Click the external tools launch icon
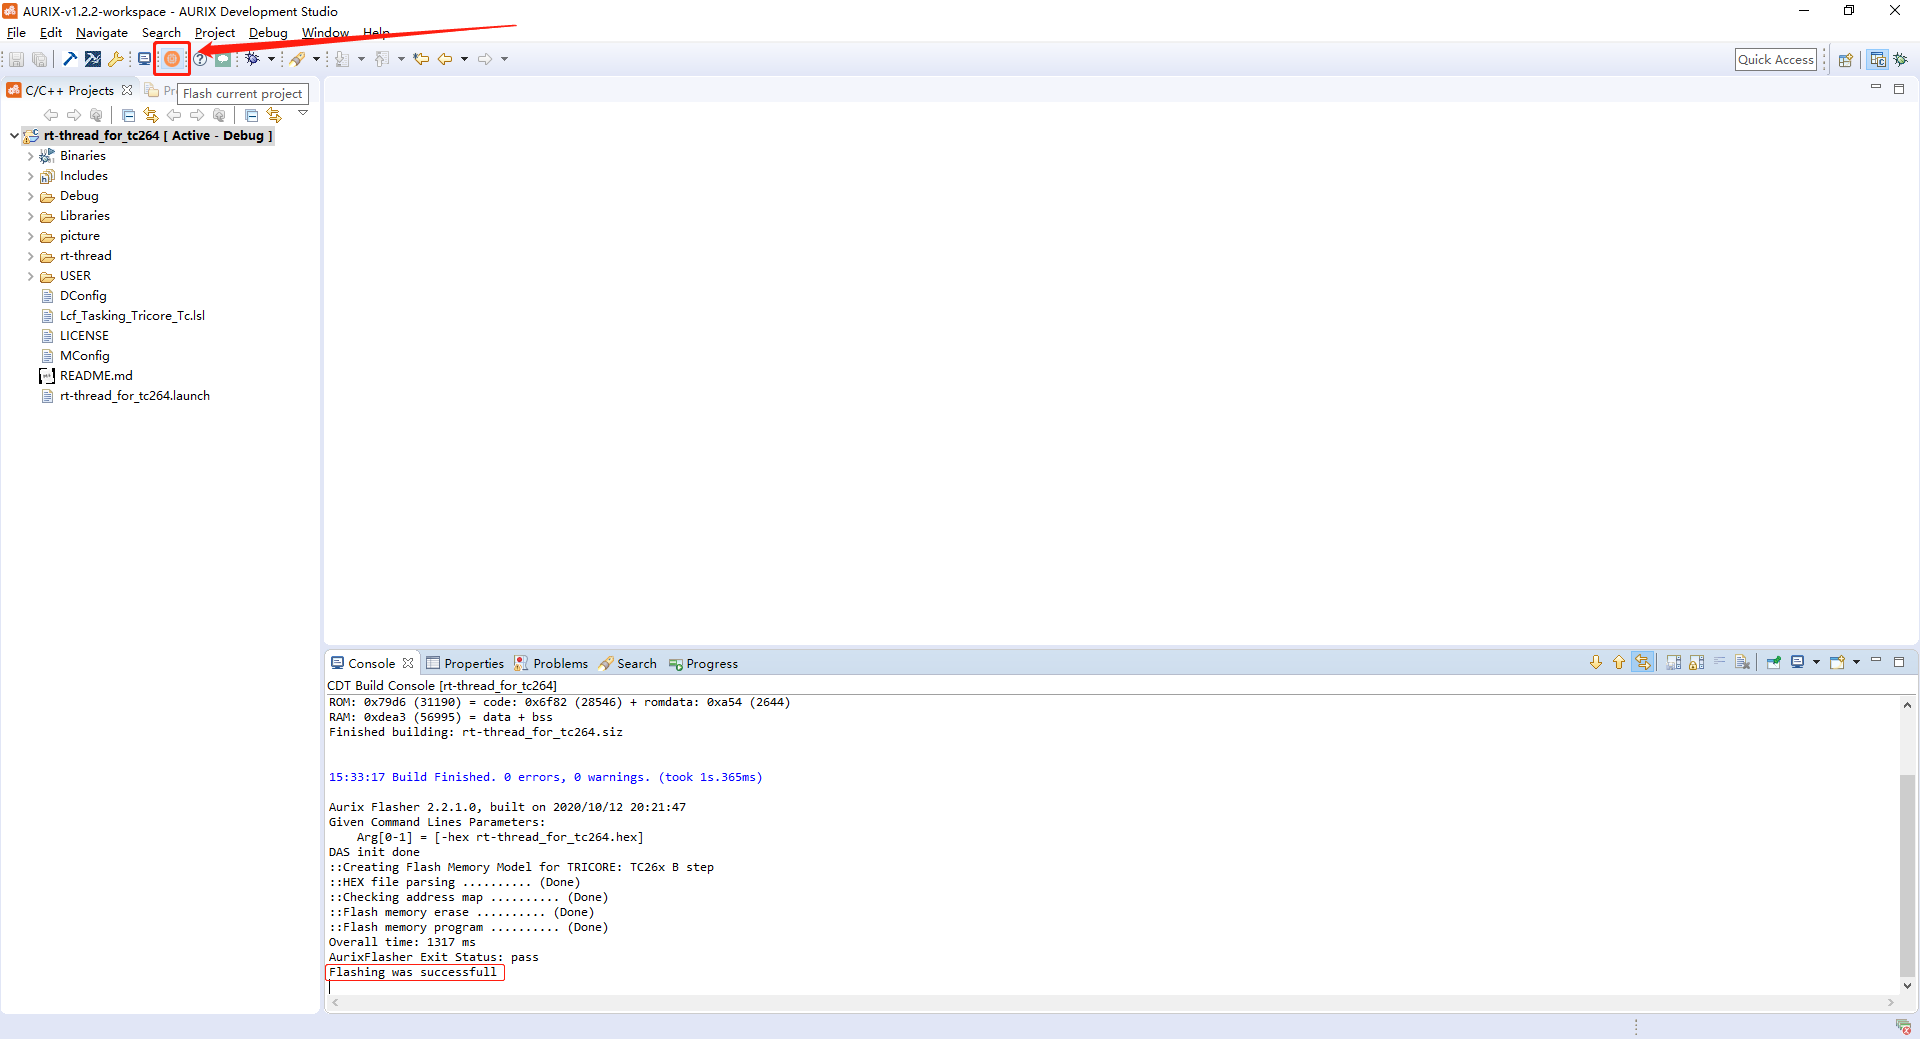 pos(298,59)
